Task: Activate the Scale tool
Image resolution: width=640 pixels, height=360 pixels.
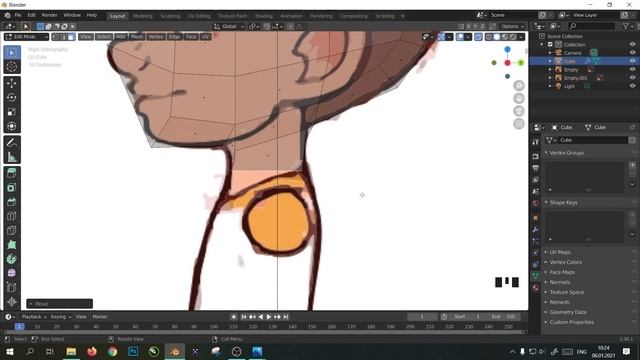Action: (12, 111)
